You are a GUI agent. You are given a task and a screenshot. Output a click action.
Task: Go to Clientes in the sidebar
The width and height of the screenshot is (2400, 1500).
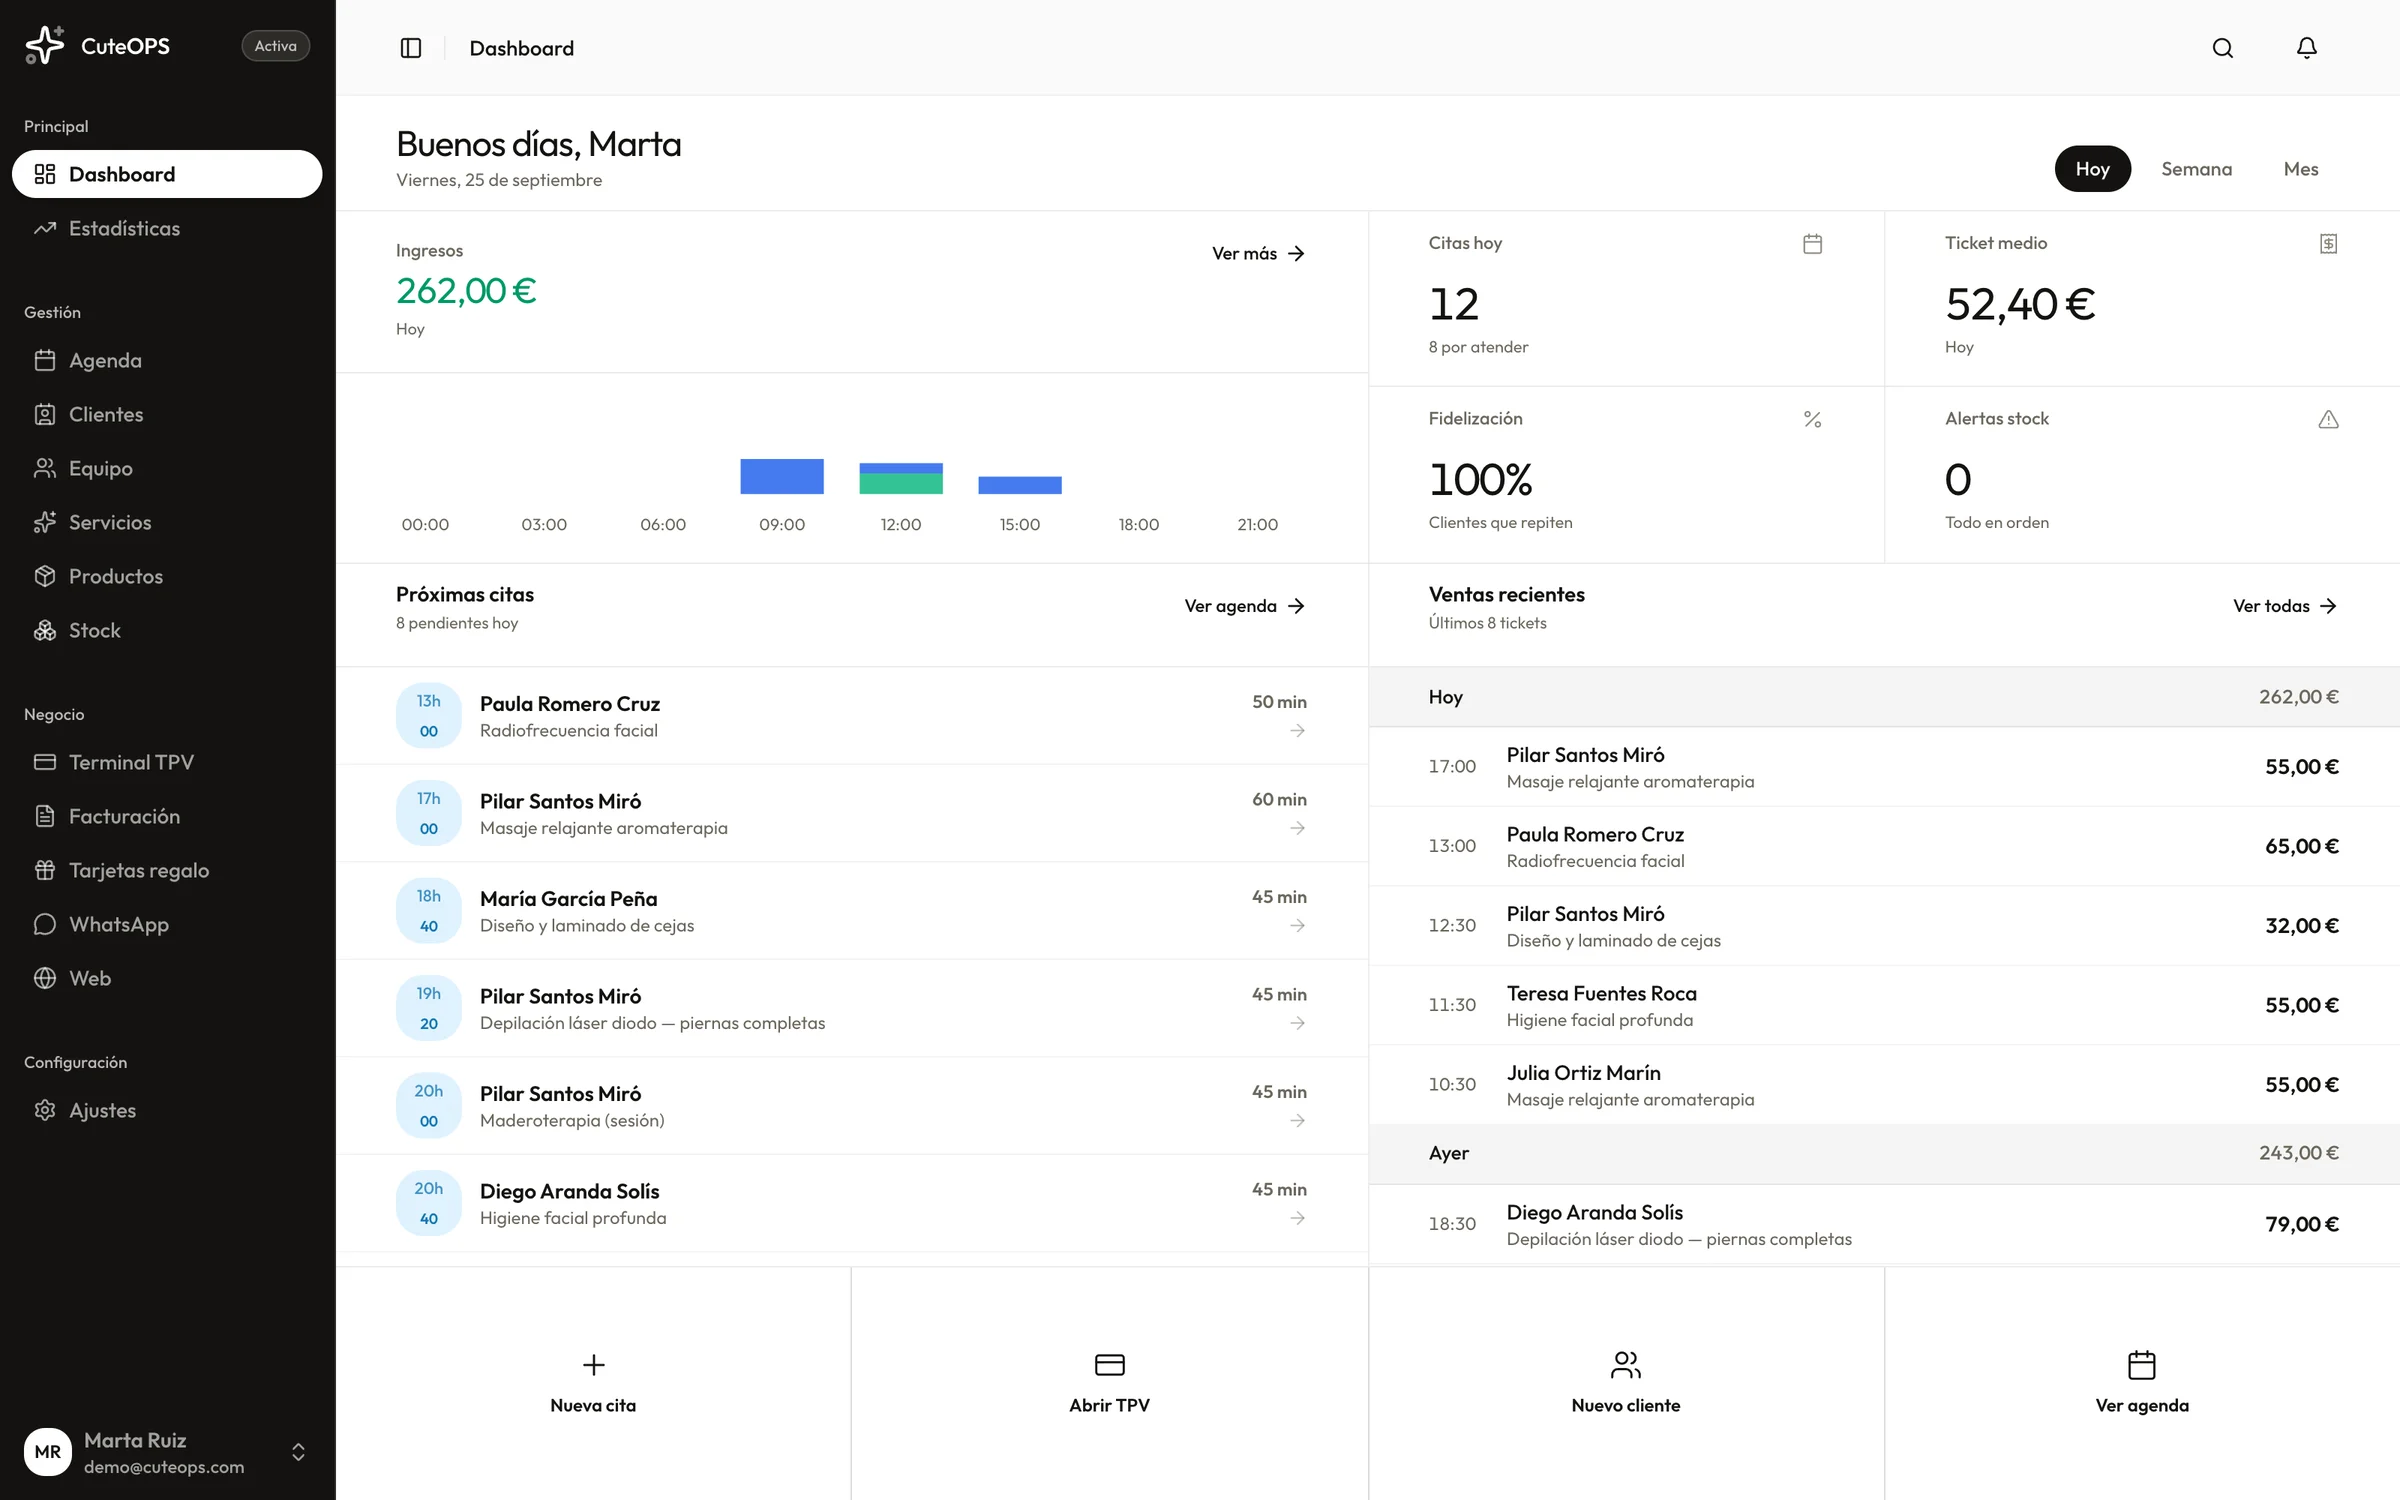click(167, 414)
